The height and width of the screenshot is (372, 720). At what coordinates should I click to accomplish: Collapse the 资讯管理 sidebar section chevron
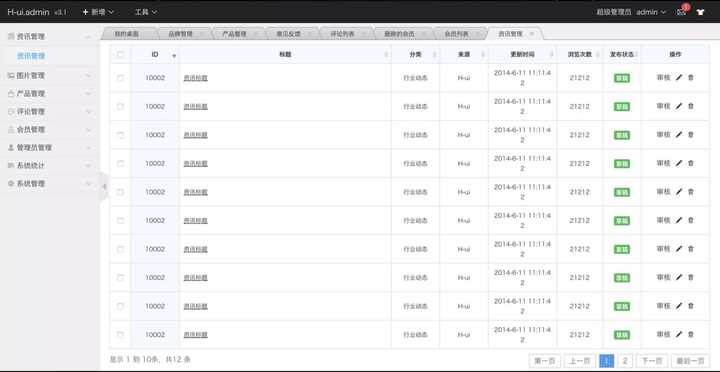[88, 36]
